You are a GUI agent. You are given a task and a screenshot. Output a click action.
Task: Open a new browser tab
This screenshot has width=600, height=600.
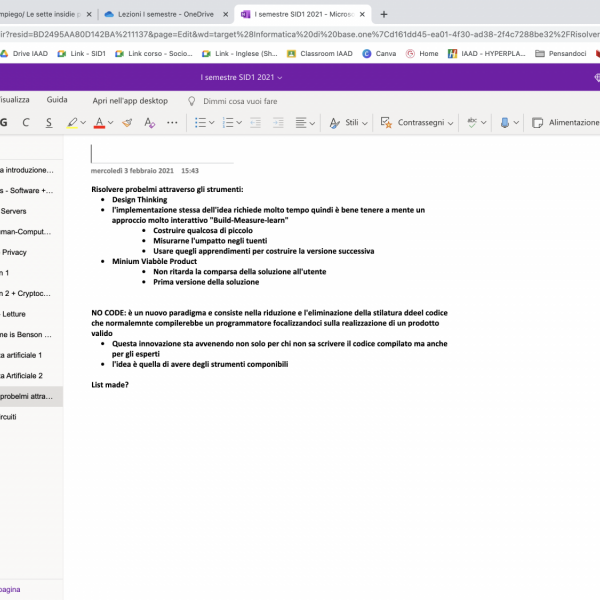(x=384, y=15)
